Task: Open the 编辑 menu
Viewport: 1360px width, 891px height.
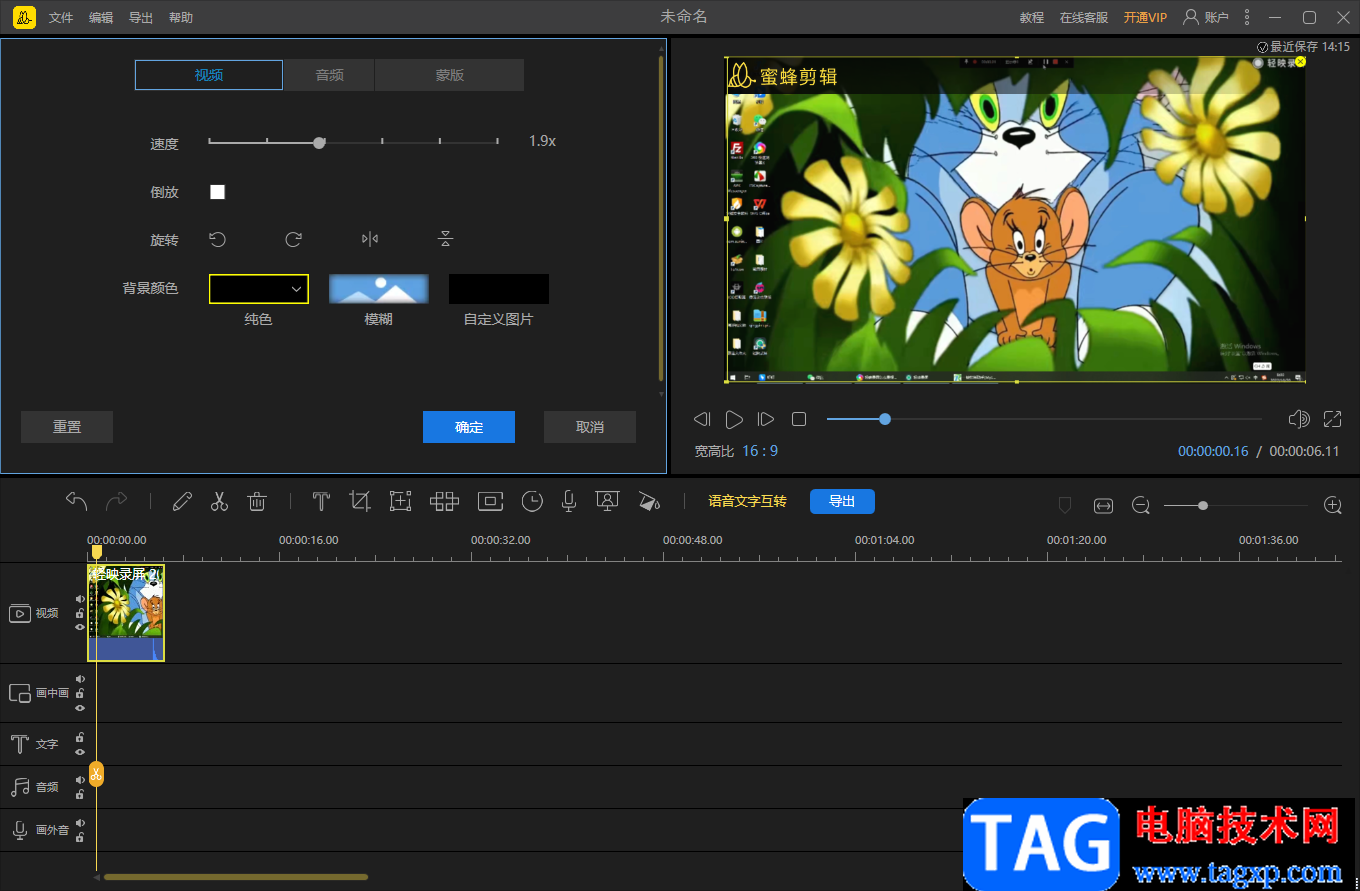Action: 101,18
